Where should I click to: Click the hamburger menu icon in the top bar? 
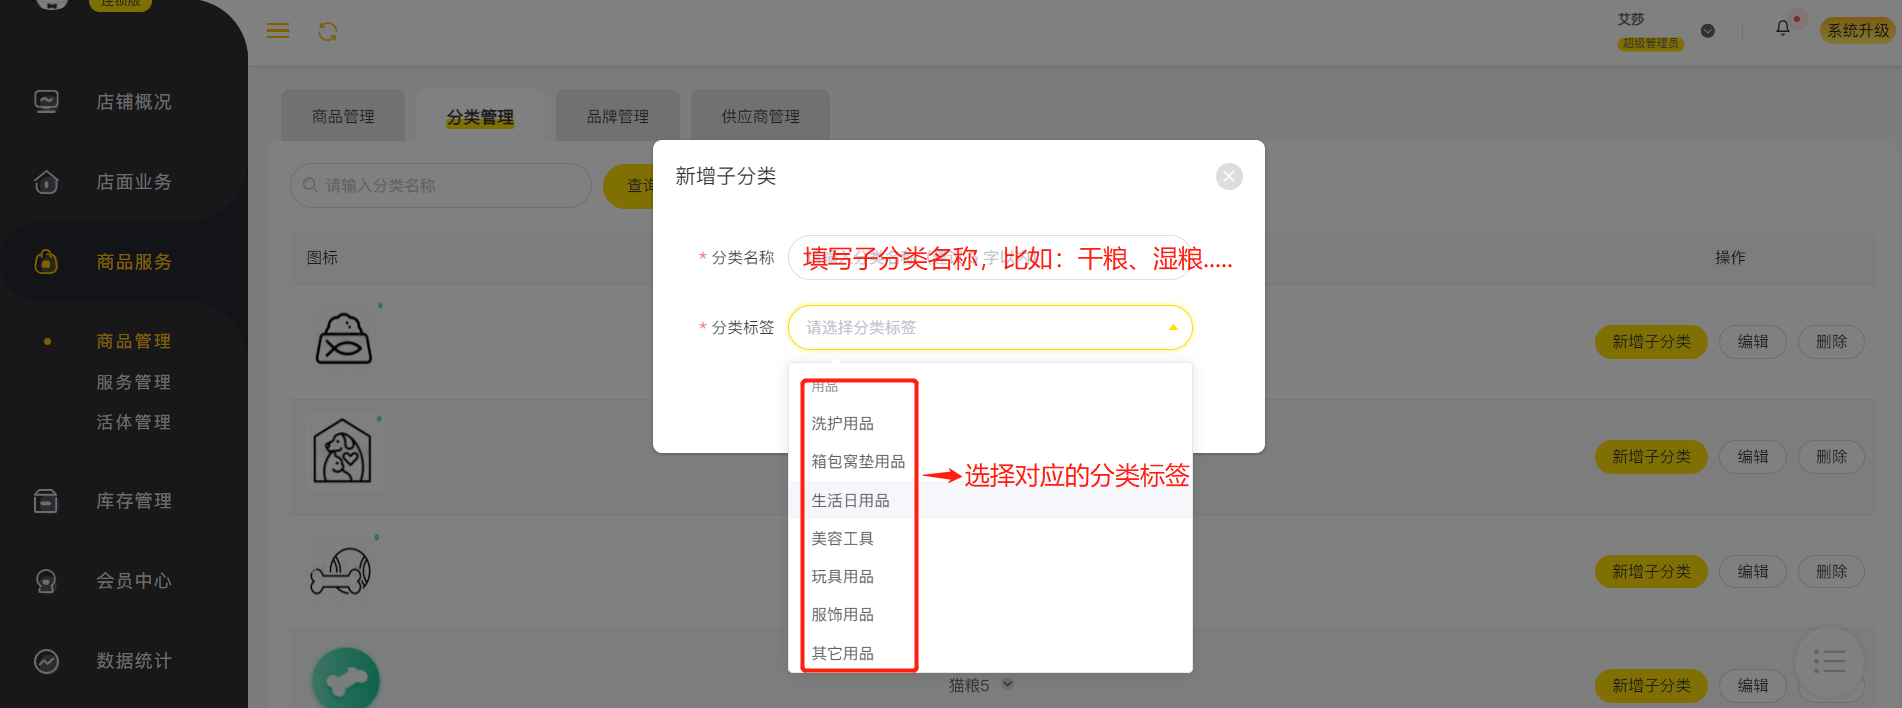[x=278, y=31]
